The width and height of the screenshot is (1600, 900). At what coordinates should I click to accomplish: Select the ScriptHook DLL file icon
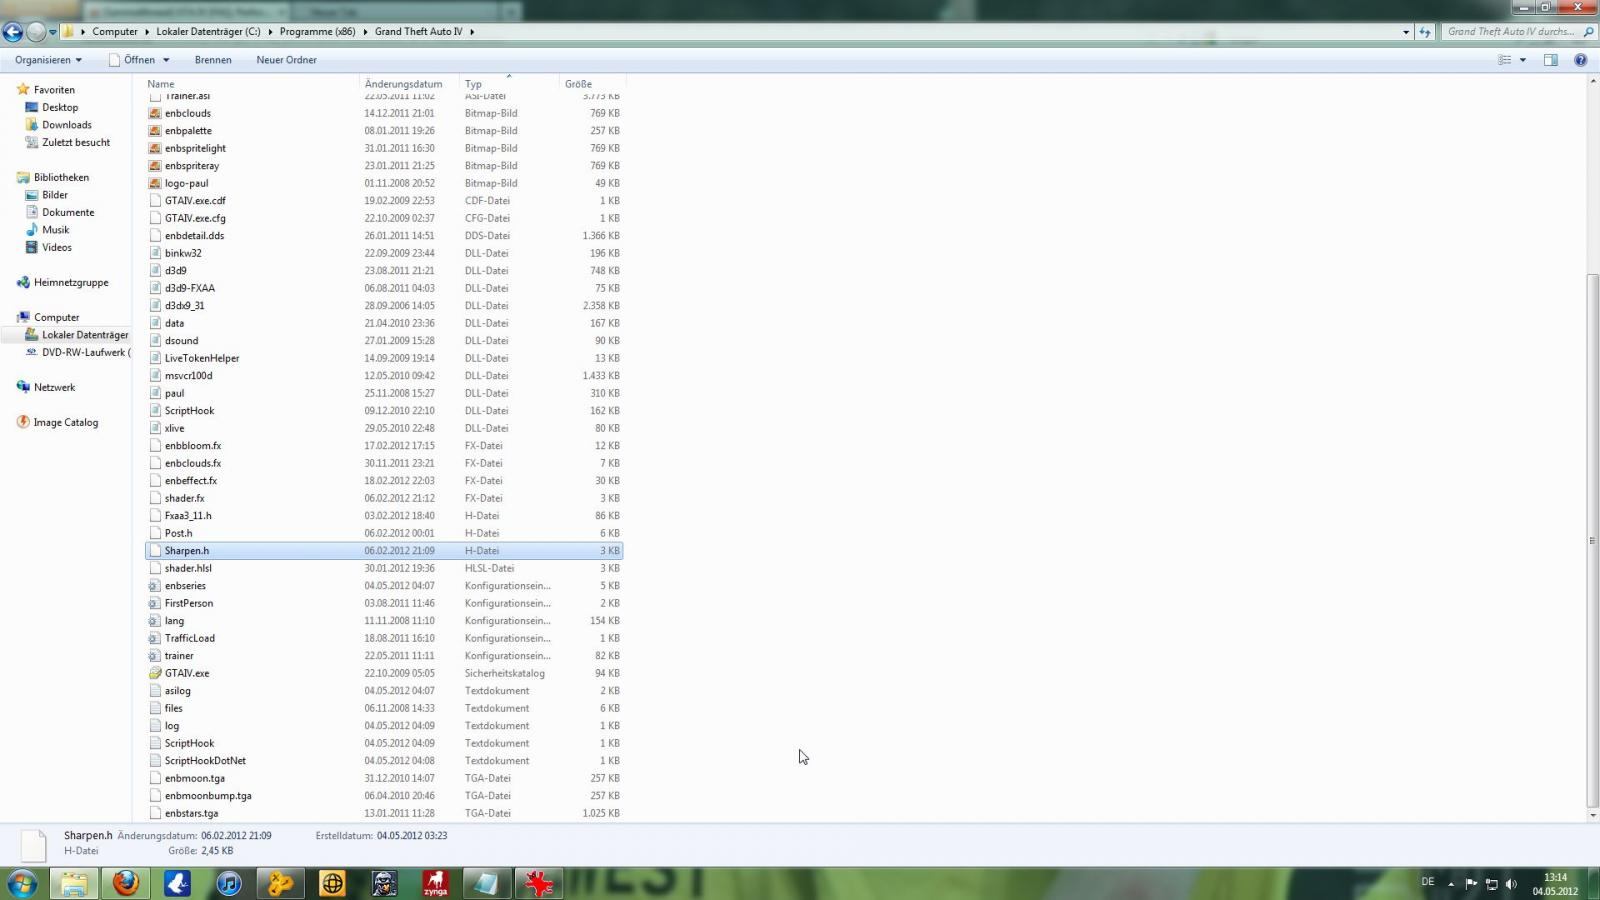(155, 411)
